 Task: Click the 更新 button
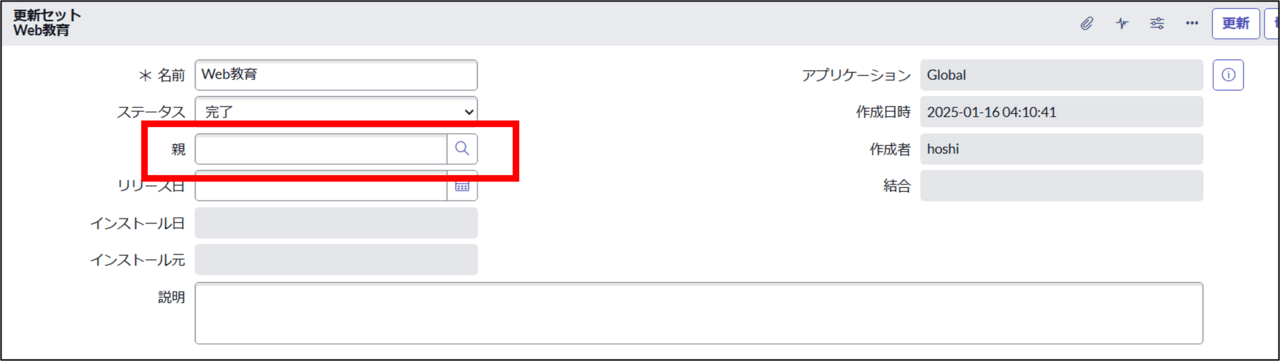tap(1235, 24)
